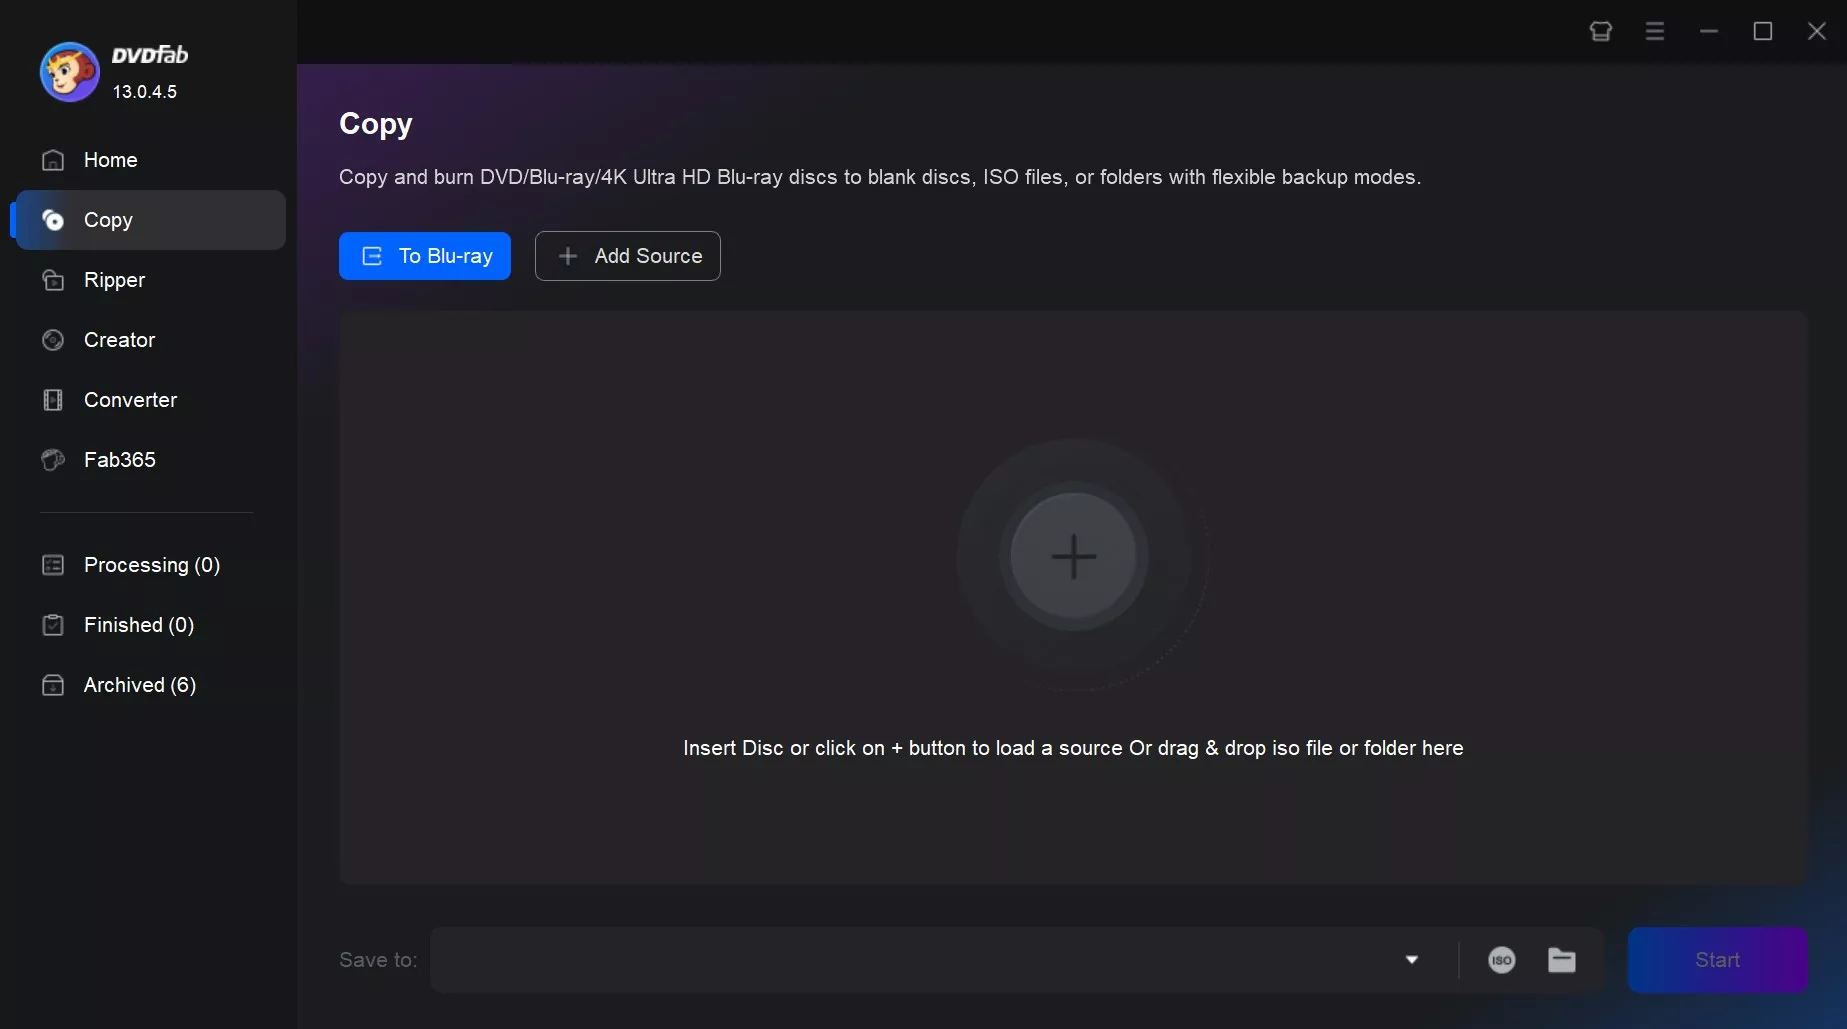Open the Copy module in sidebar

click(x=107, y=220)
